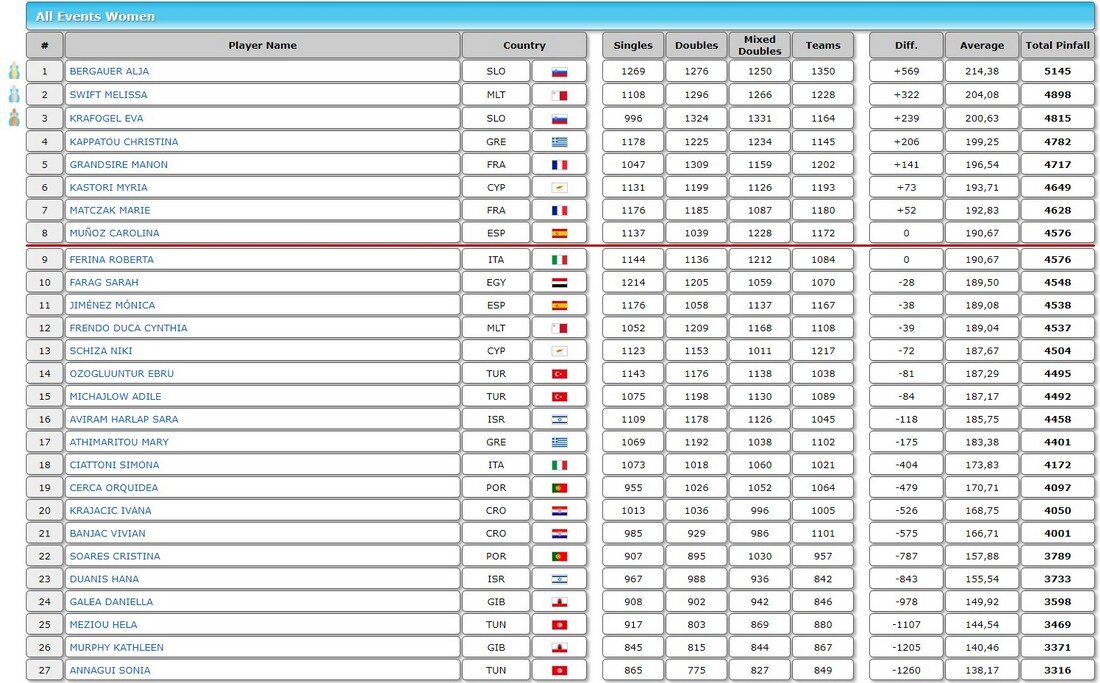
Task: Open player link FERINA ROBERTA
Action: (111, 259)
